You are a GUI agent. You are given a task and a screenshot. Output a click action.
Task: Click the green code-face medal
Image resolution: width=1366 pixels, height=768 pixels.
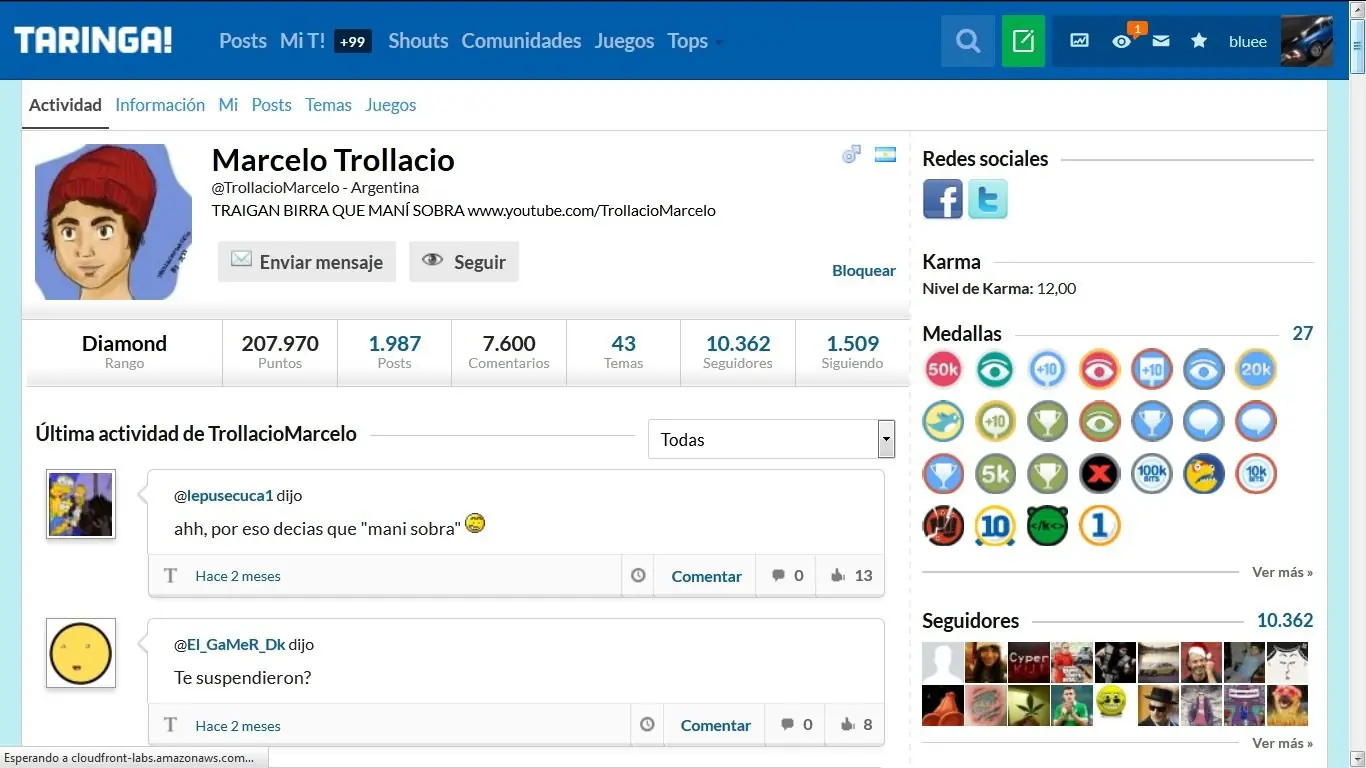[1047, 526]
